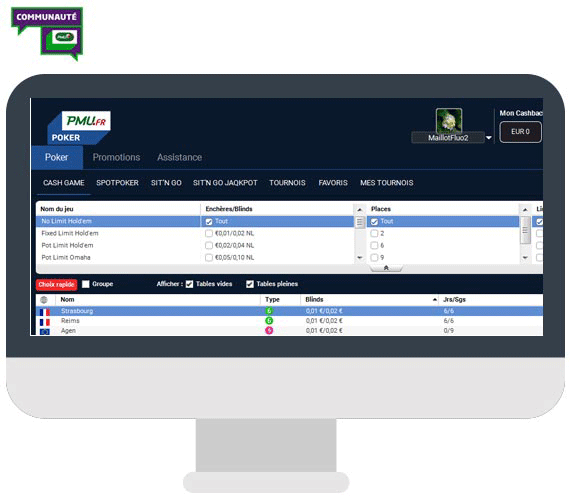Select No Limit Hold'em game
Screen dimensions: 570x500
118,221
